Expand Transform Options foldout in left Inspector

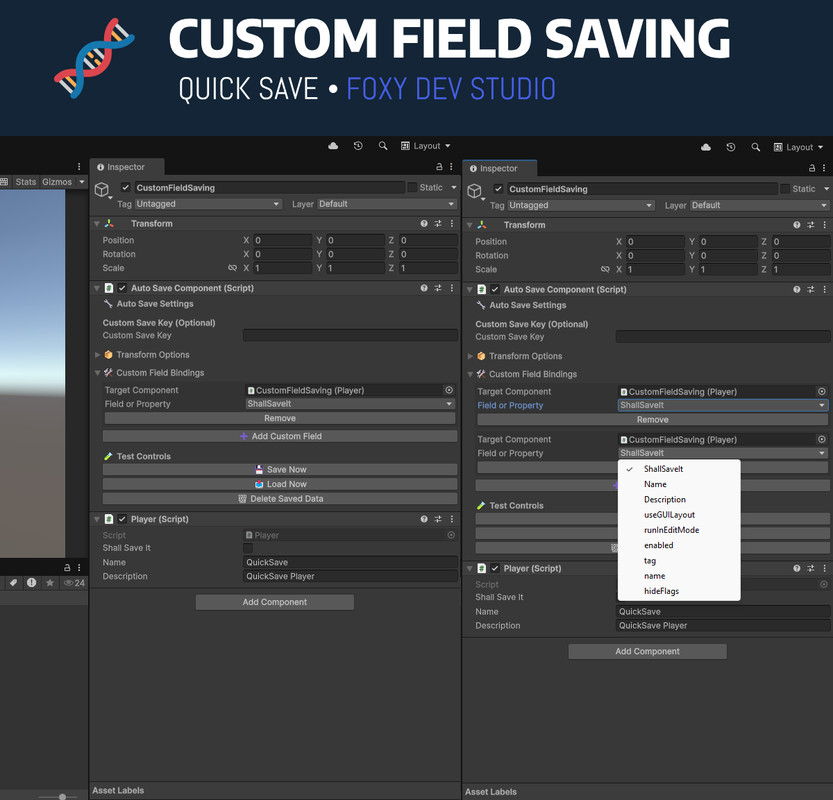click(97, 355)
